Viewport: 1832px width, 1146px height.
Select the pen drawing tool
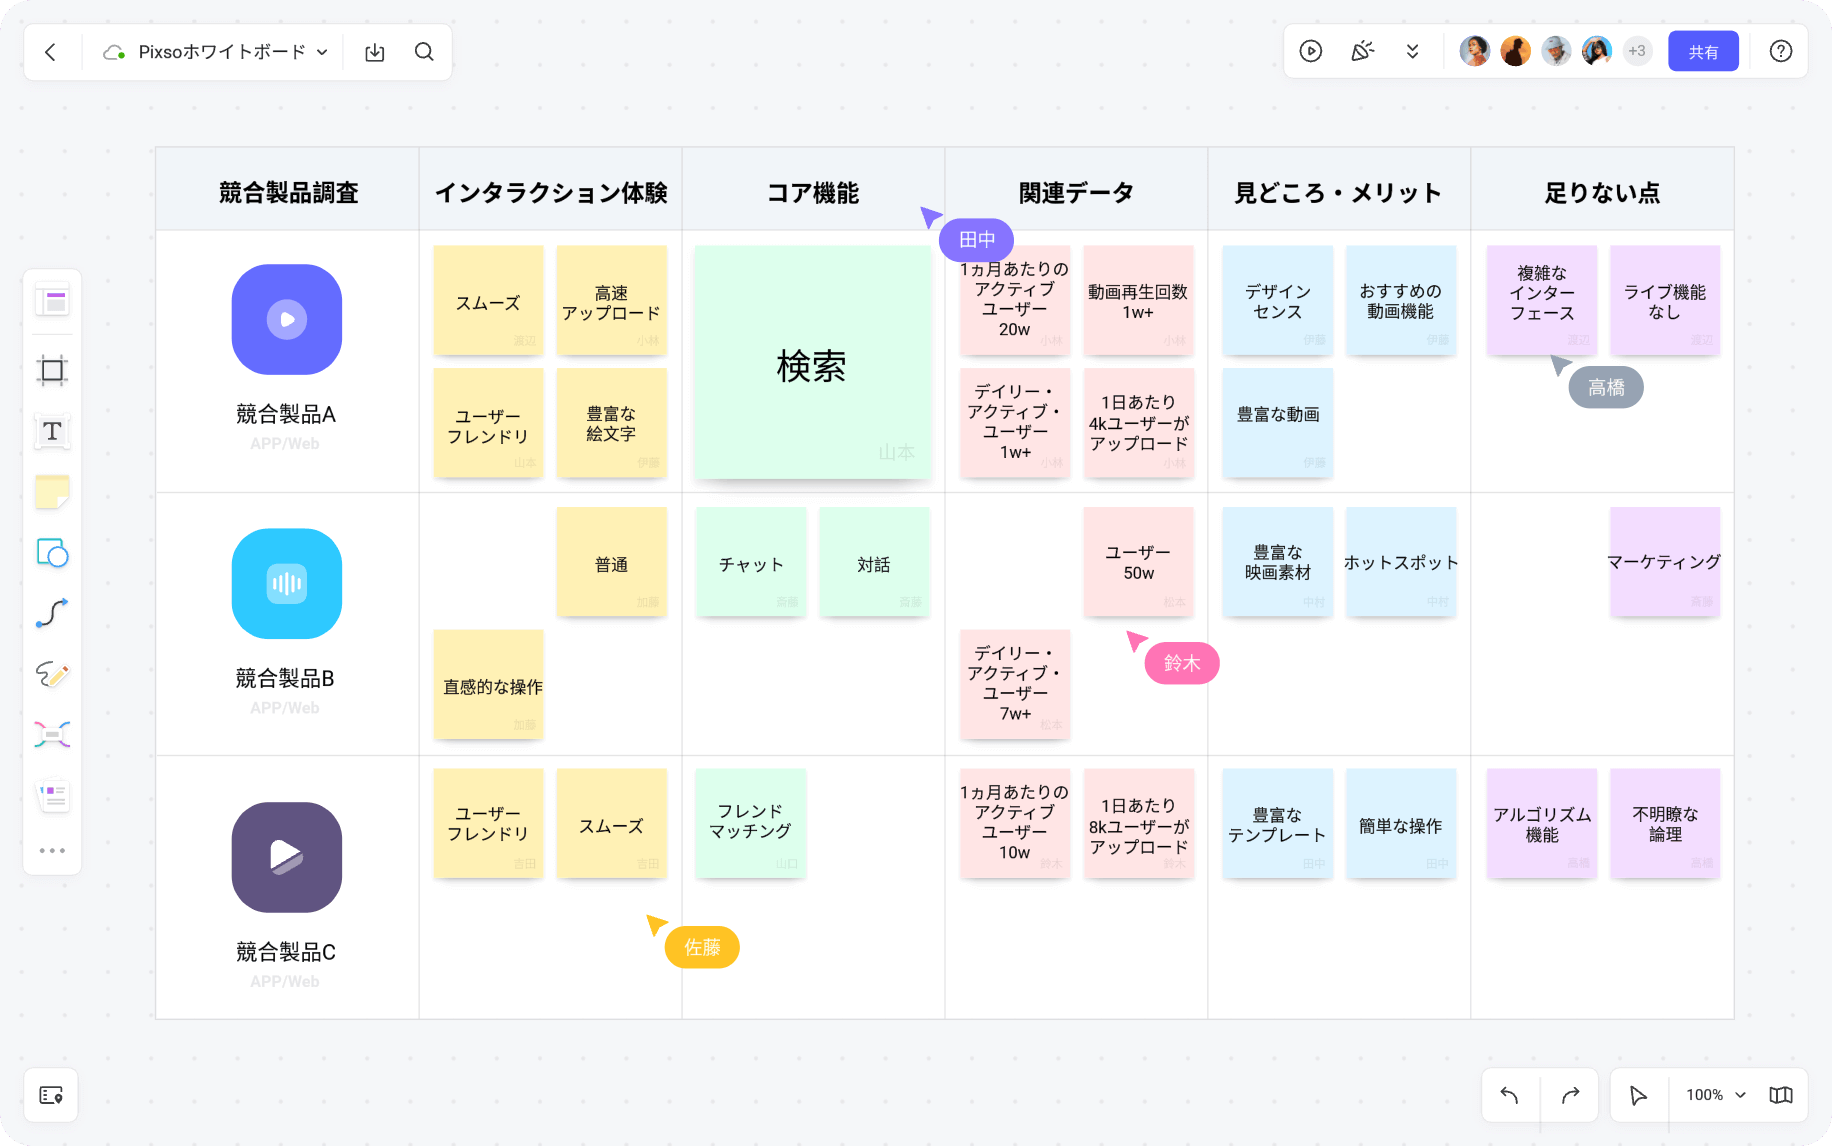point(52,674)
